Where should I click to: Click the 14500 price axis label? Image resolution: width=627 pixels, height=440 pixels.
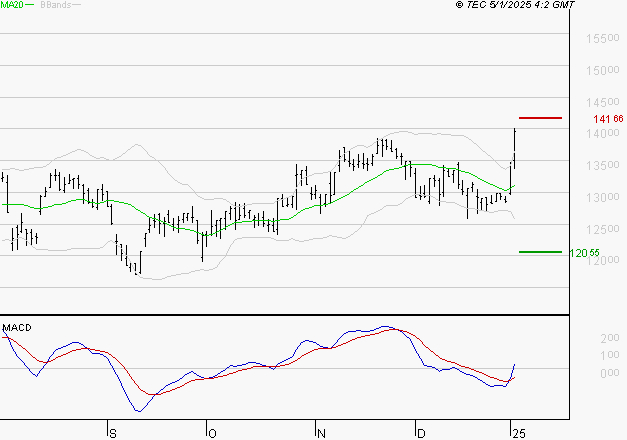click(603, 102)
